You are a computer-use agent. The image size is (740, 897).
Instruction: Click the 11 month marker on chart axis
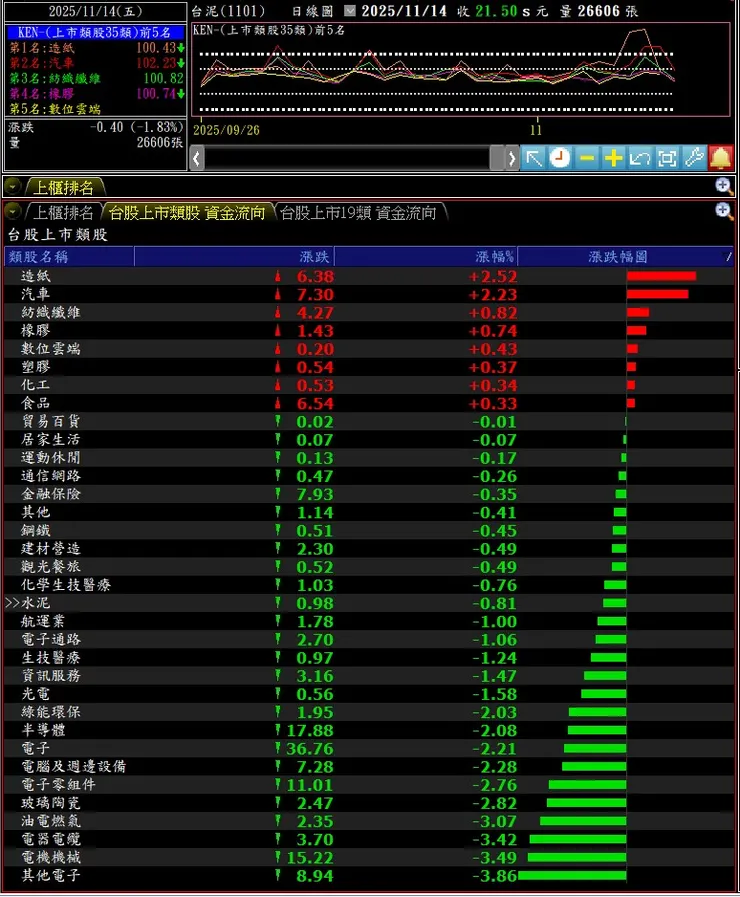[x=536, y=130]
